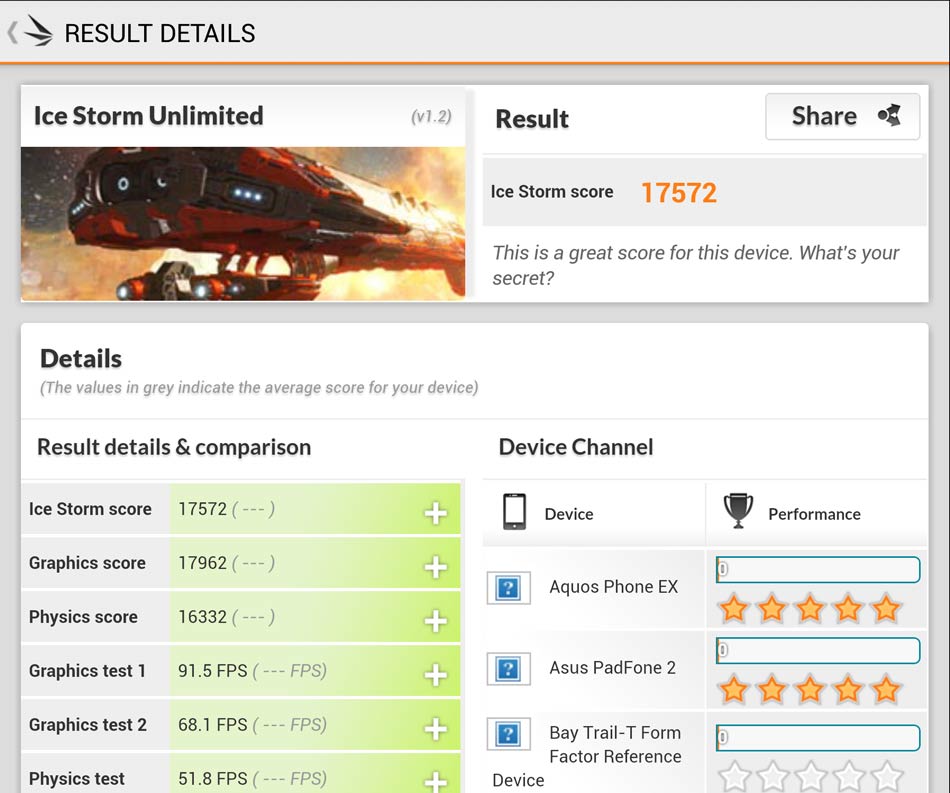Click the 16332 Physics score value
The width and height of the screenshot is (950, 793).
click(x=202, y=617)
